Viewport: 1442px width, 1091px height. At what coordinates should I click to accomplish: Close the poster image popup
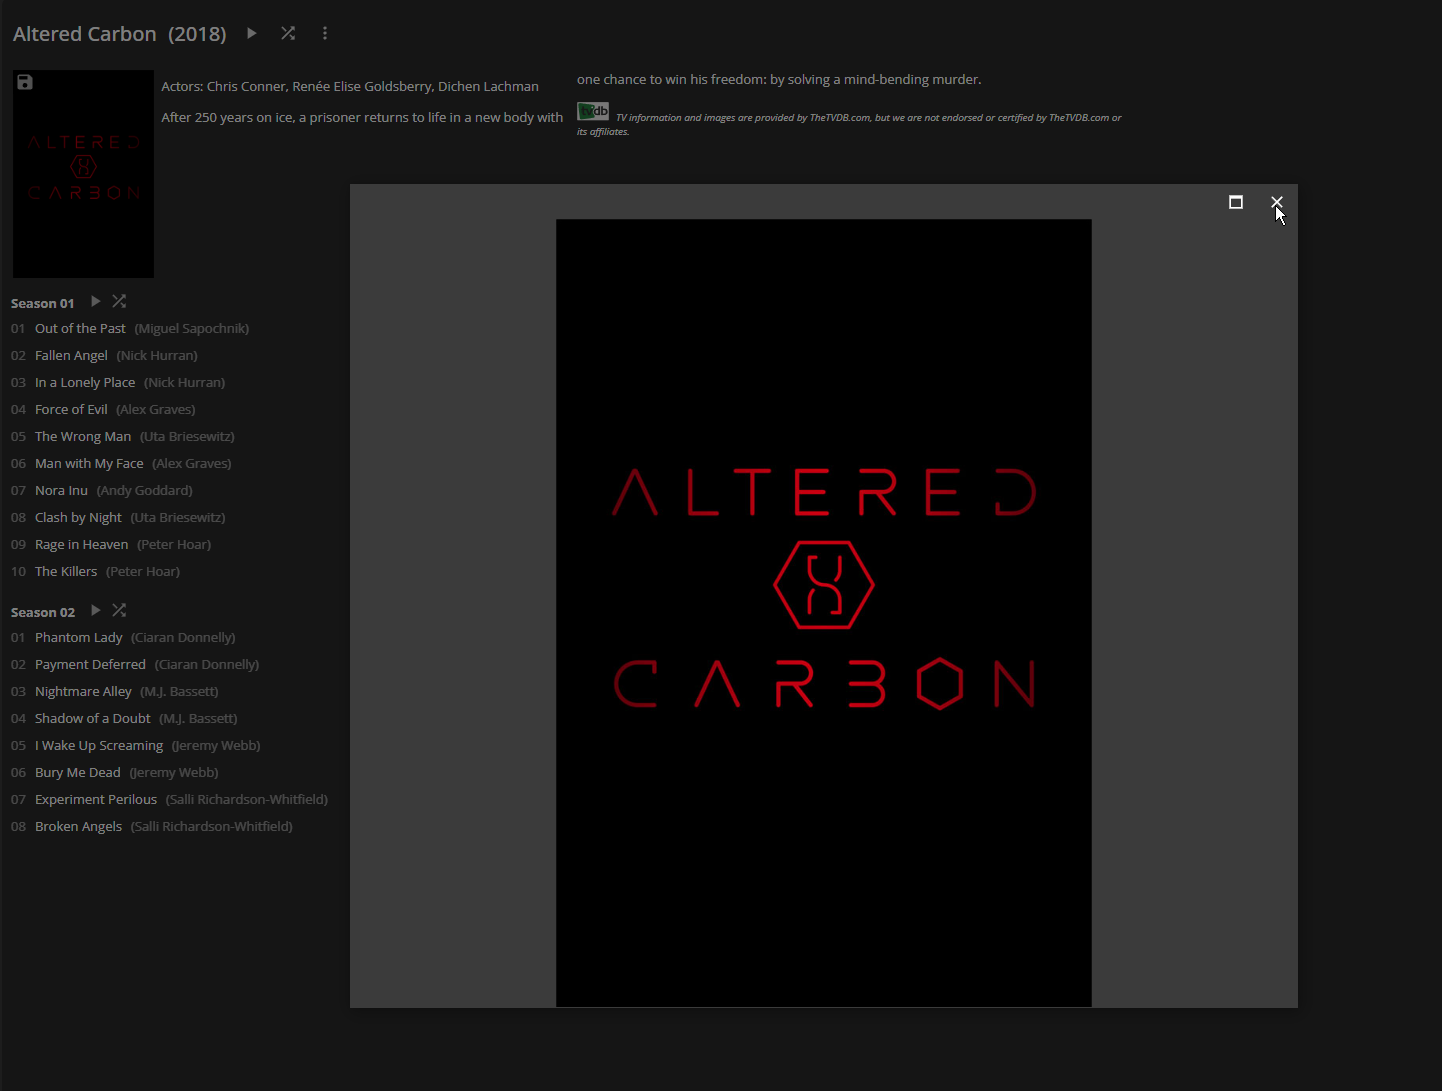click(1277, 202)
